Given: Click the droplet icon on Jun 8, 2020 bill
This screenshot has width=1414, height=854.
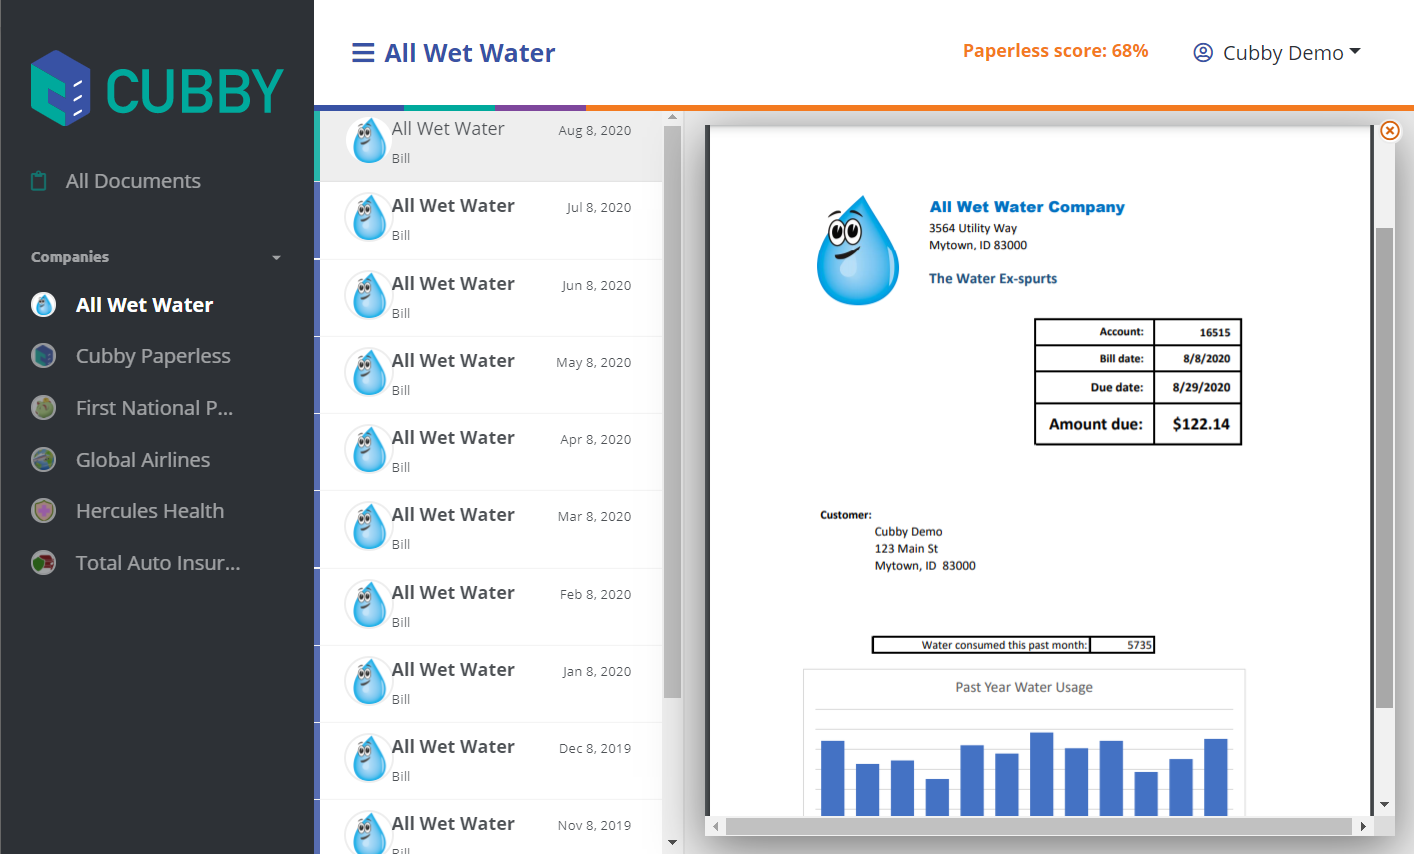Looking at the screenshot, I should [368, 295].
